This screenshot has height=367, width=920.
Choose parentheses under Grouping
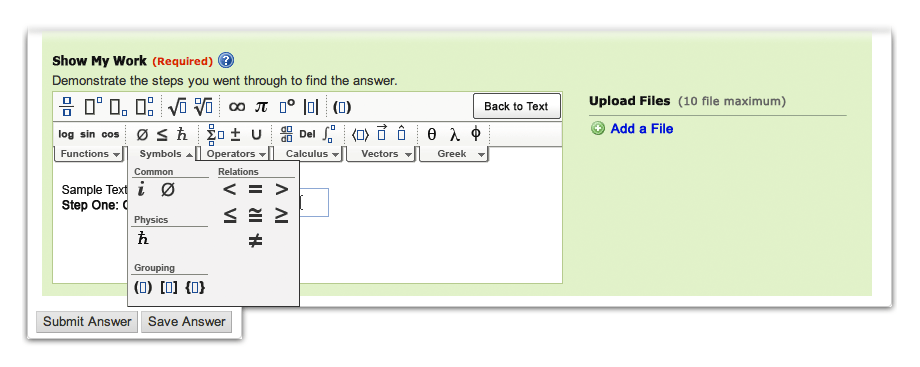(x=143, y=288)
